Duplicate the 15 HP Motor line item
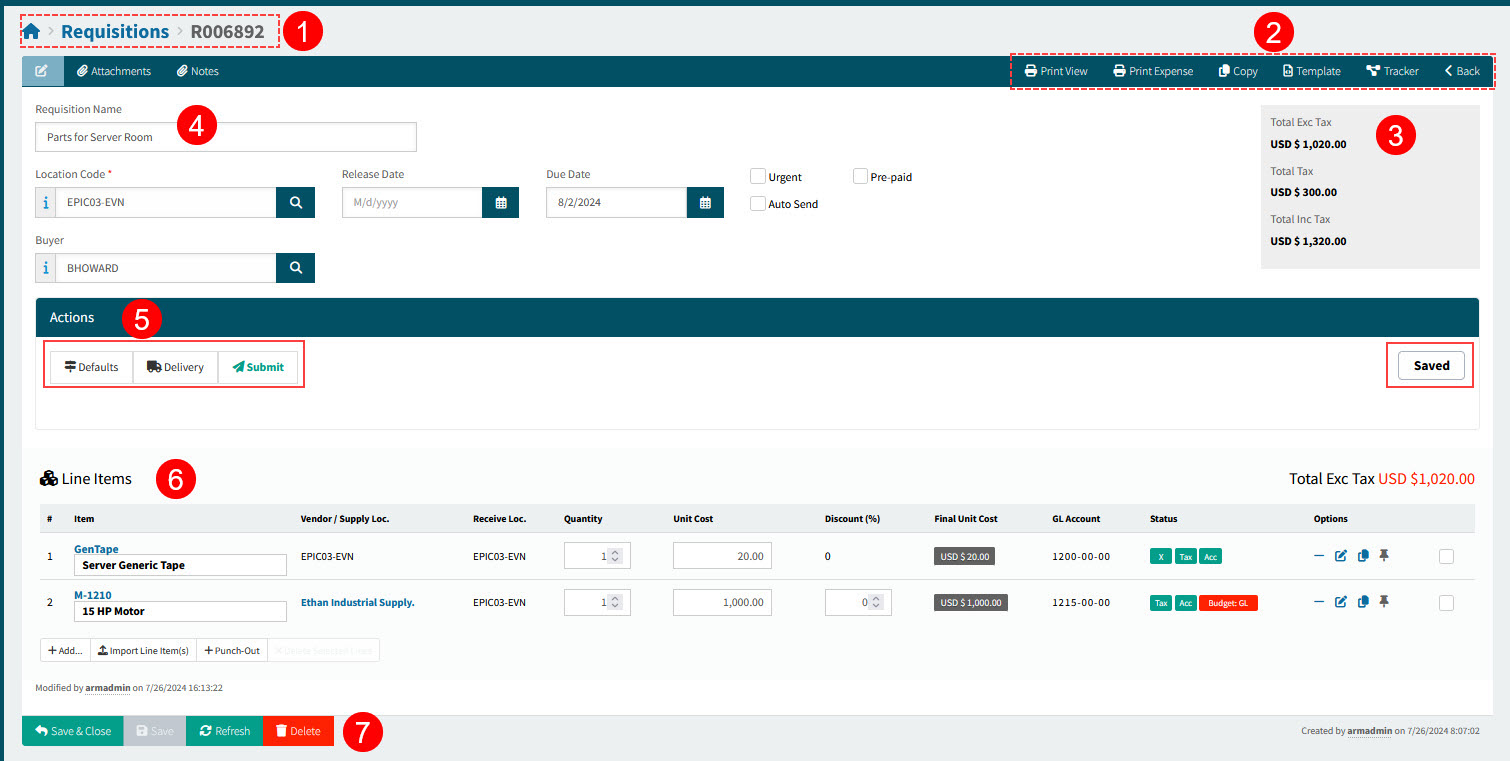 pos(1363,602)
